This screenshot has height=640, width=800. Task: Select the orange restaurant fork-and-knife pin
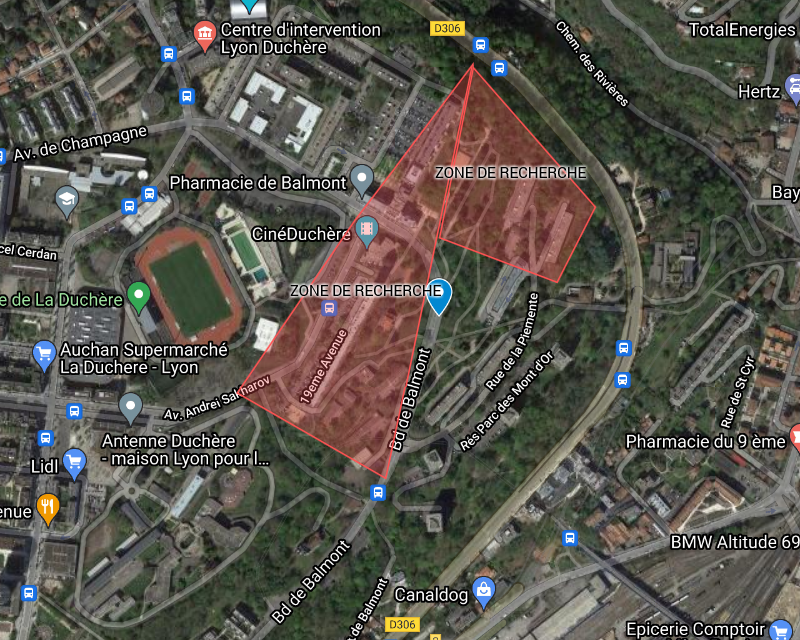coord(48,509)
